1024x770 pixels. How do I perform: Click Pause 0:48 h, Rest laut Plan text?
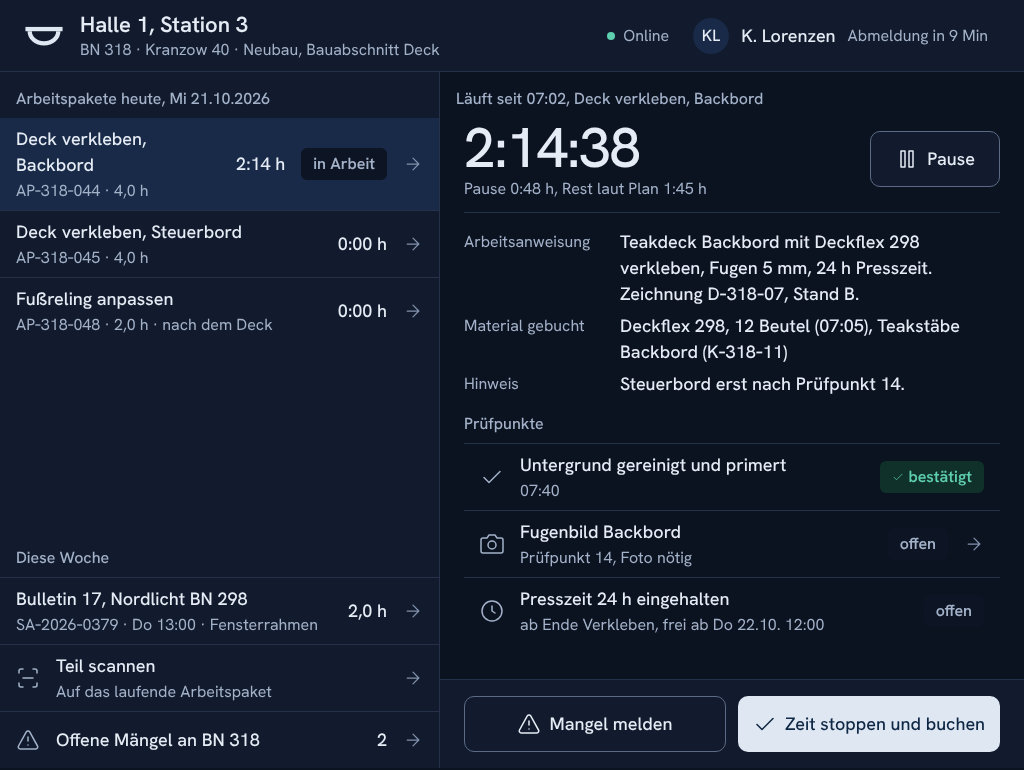tap(585, 189)
